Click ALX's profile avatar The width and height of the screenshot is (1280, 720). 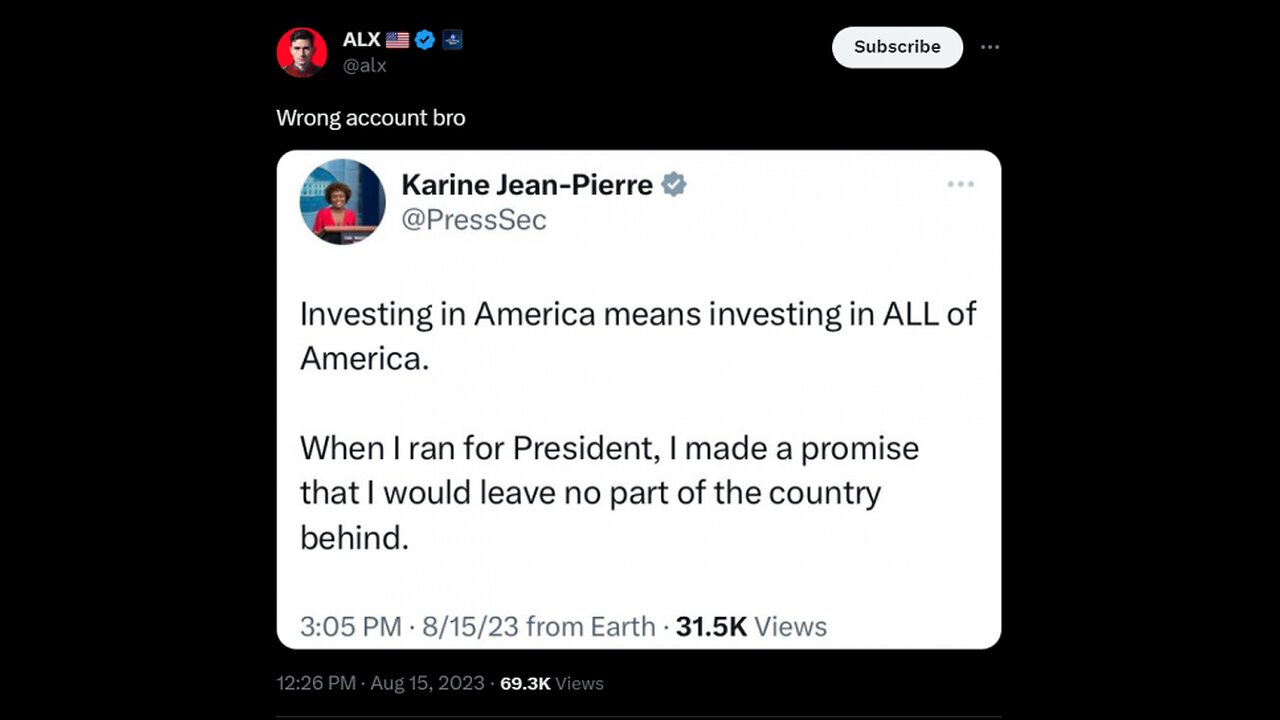pyautogui.click(x=301, y=52)
